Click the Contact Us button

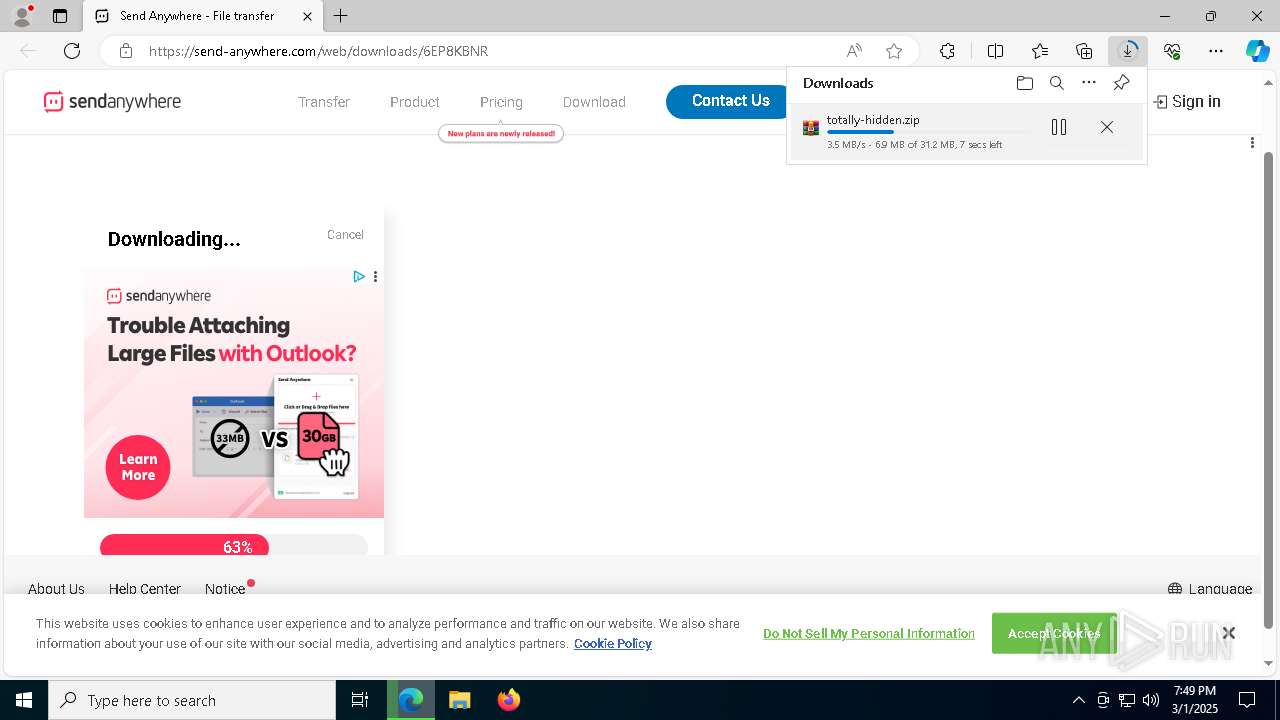tap(730, 101)
